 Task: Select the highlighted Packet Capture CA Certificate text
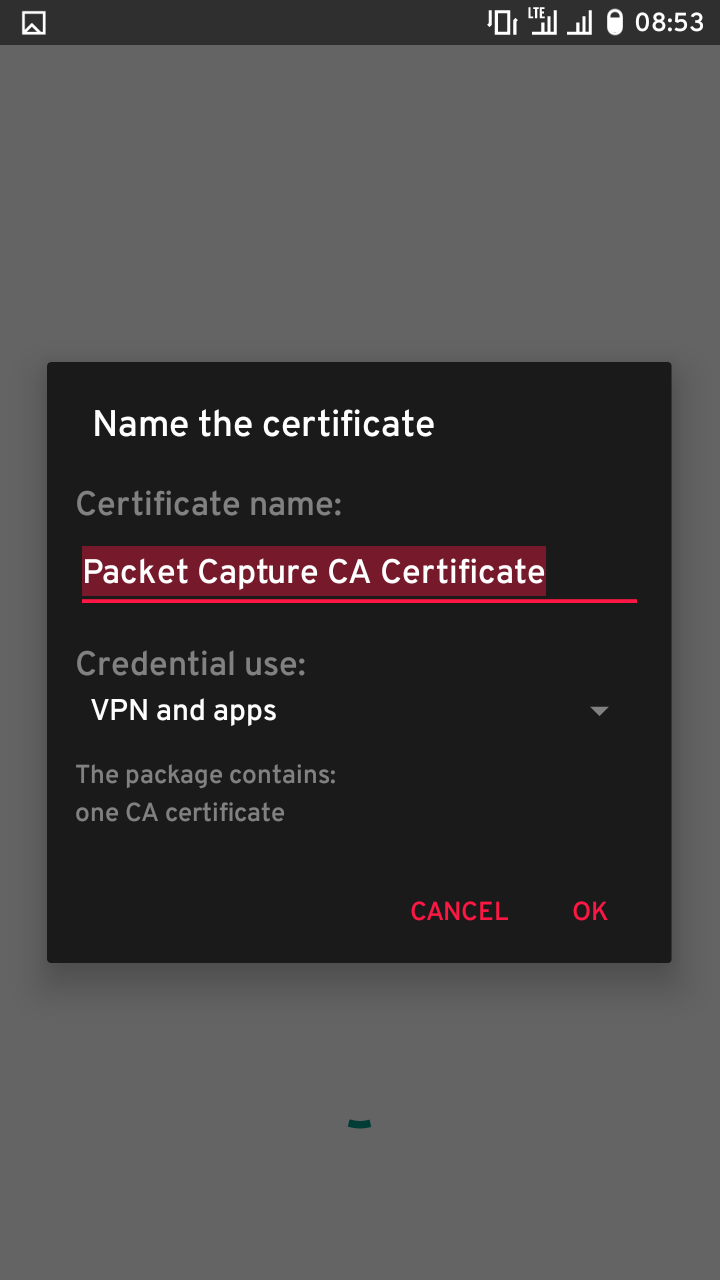coord(315,571)
